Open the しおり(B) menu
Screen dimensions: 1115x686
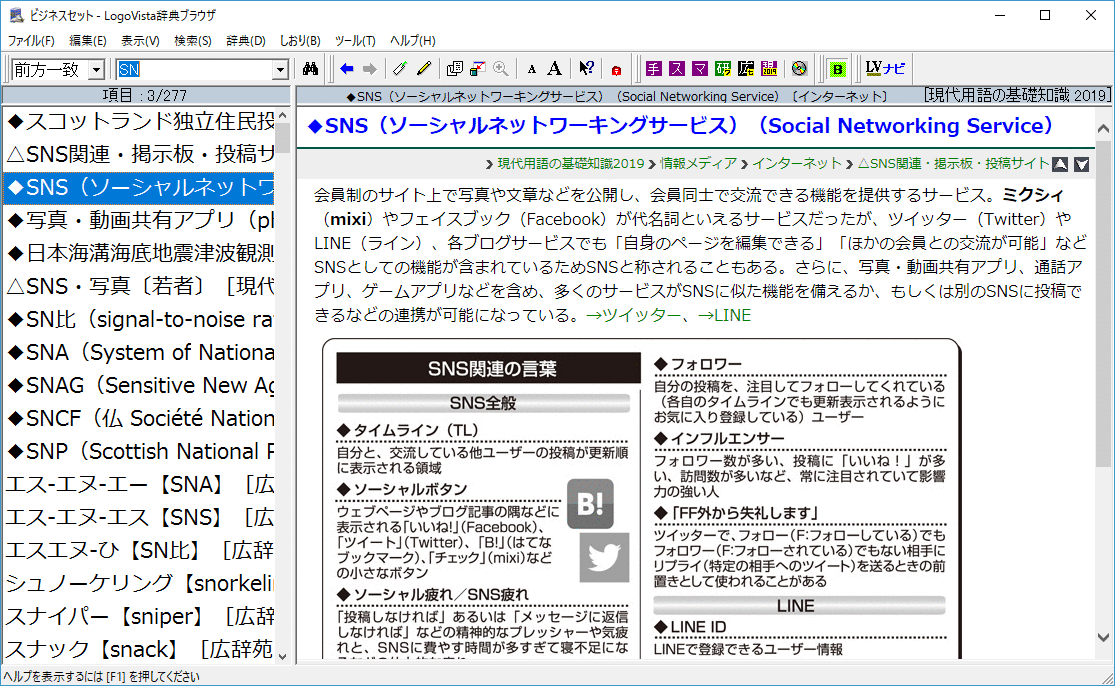pos(300,41)
